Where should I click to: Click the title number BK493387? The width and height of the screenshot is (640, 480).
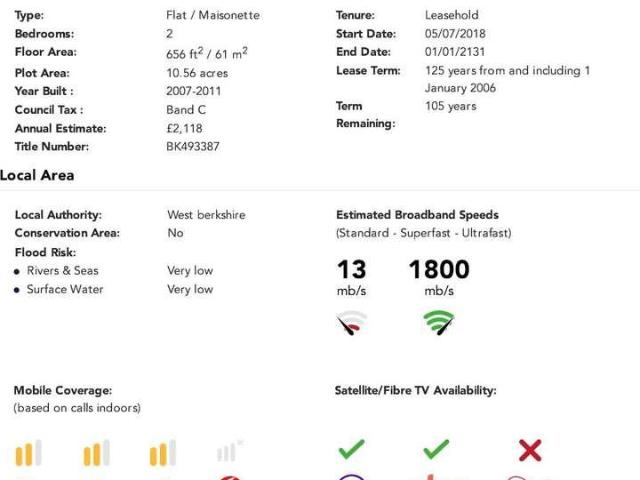coord(193,146)
